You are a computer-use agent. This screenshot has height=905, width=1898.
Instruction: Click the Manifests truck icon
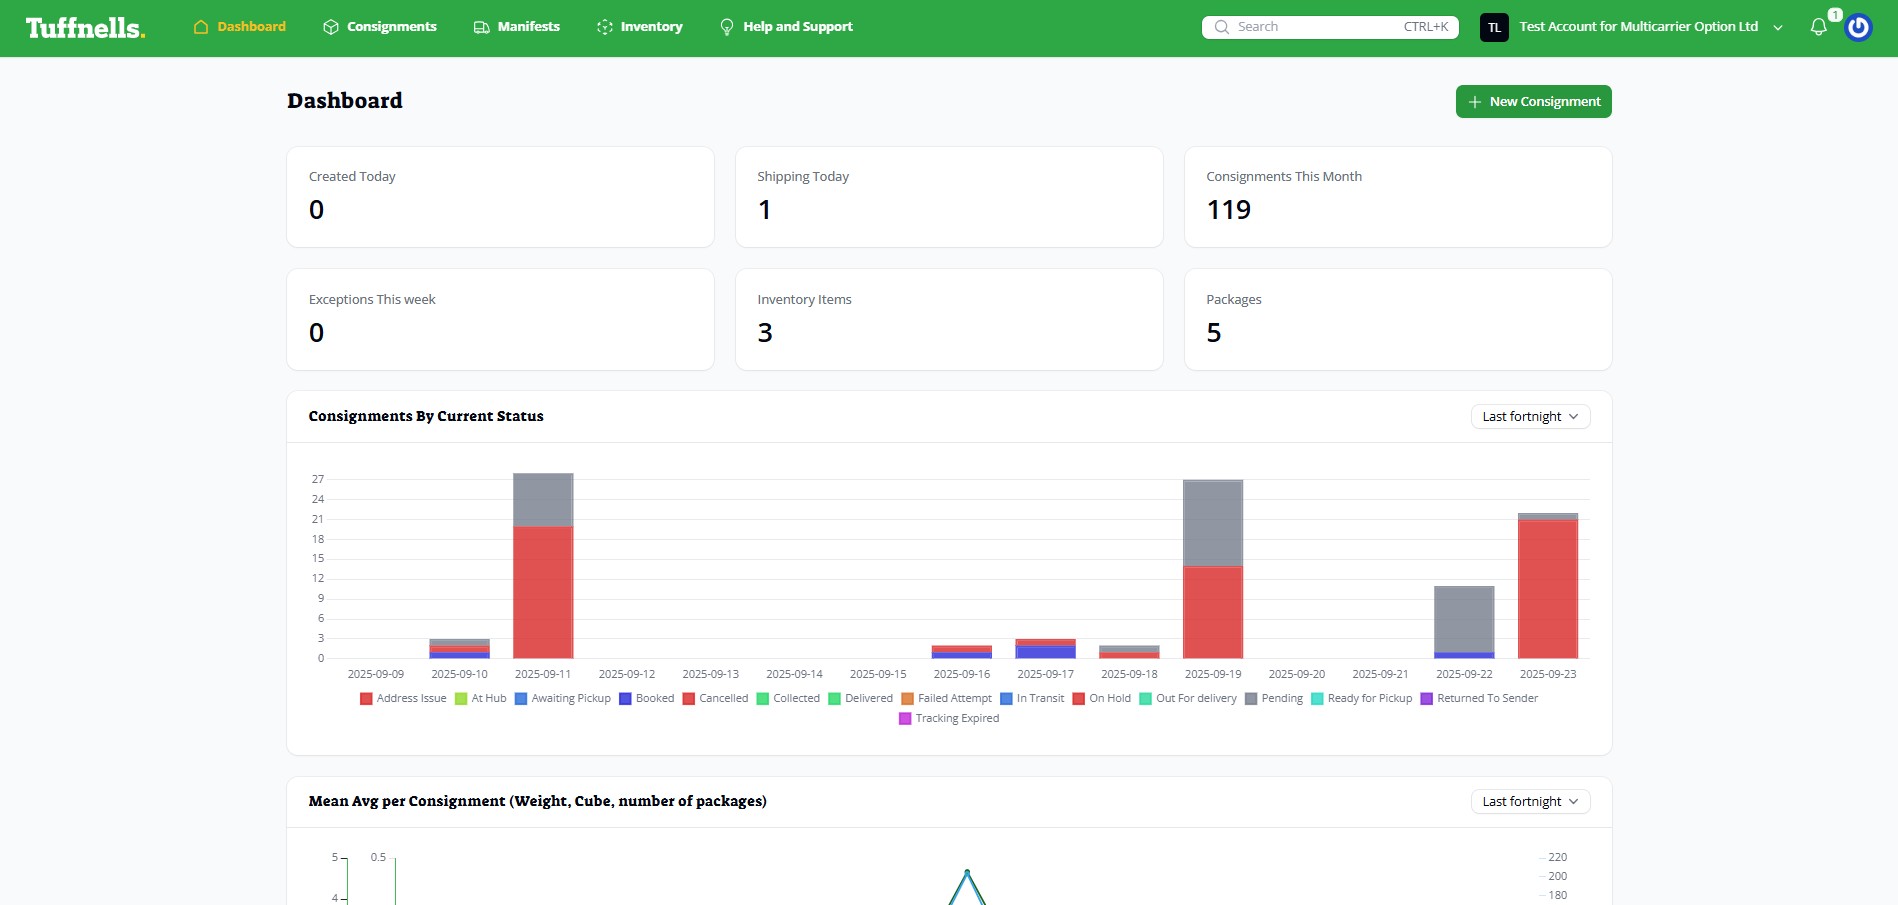[x=481, y=27]
